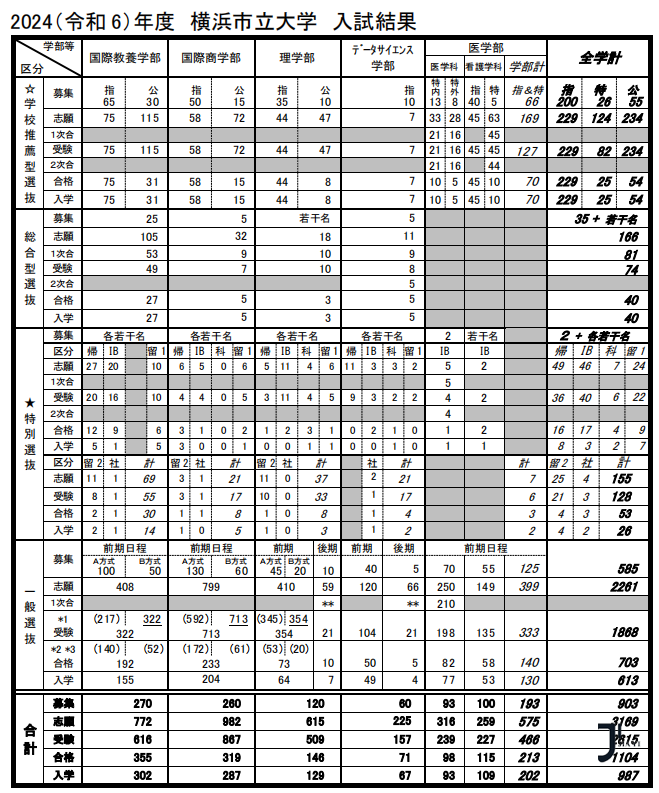
Task: Select the 医学部 header cell
Action: pos(486,48)
